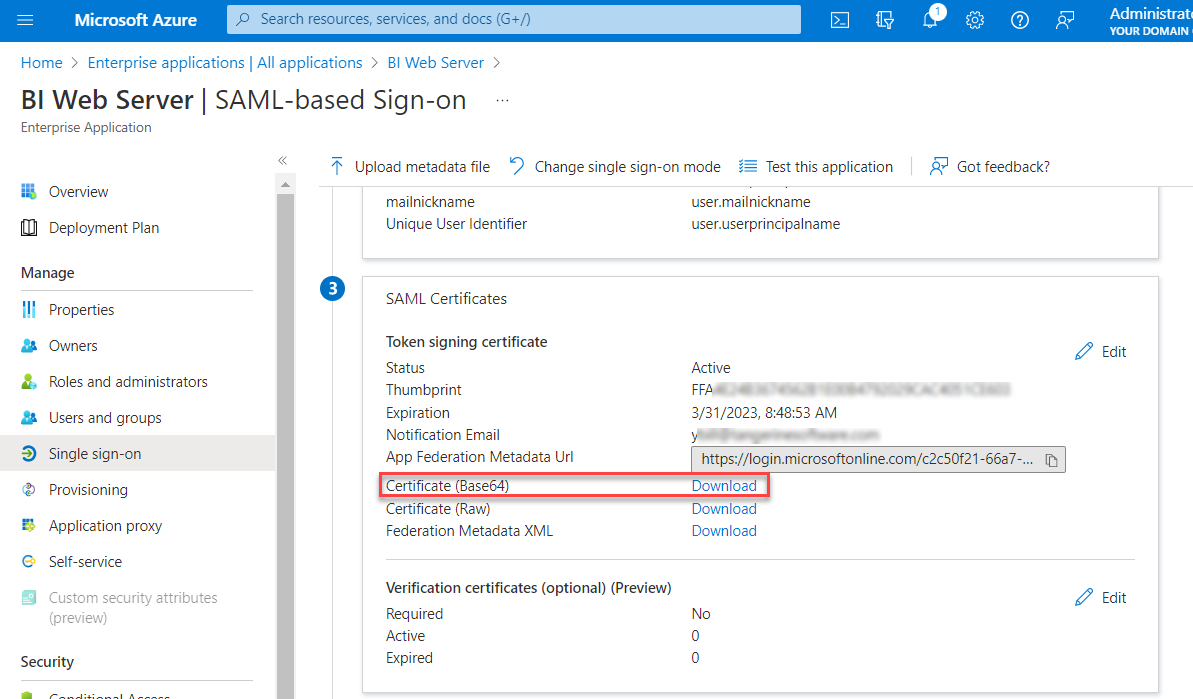Click Upload metadata file
Viewport: 1193px width, 699px height.
click(x=410, y=167)
